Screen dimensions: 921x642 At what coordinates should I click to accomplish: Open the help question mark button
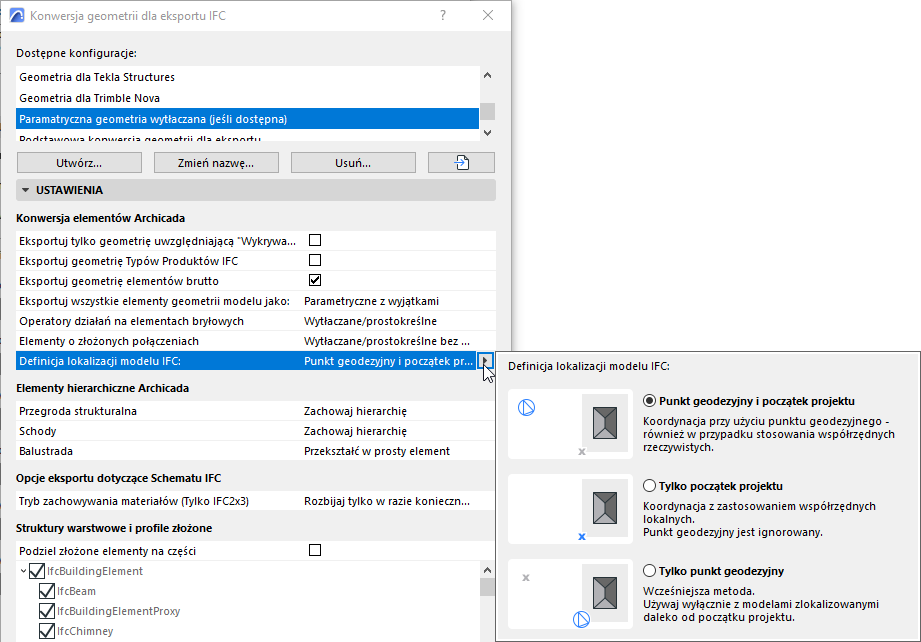coord(443,15)
